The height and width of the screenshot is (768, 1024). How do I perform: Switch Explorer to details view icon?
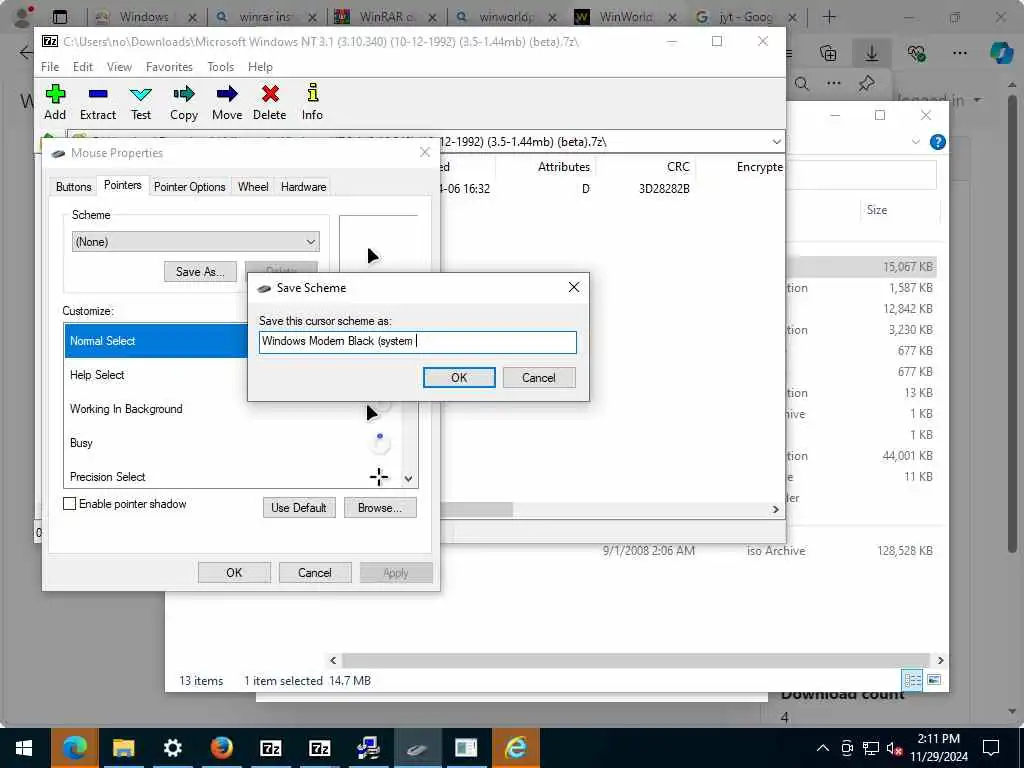click(912, 680)
